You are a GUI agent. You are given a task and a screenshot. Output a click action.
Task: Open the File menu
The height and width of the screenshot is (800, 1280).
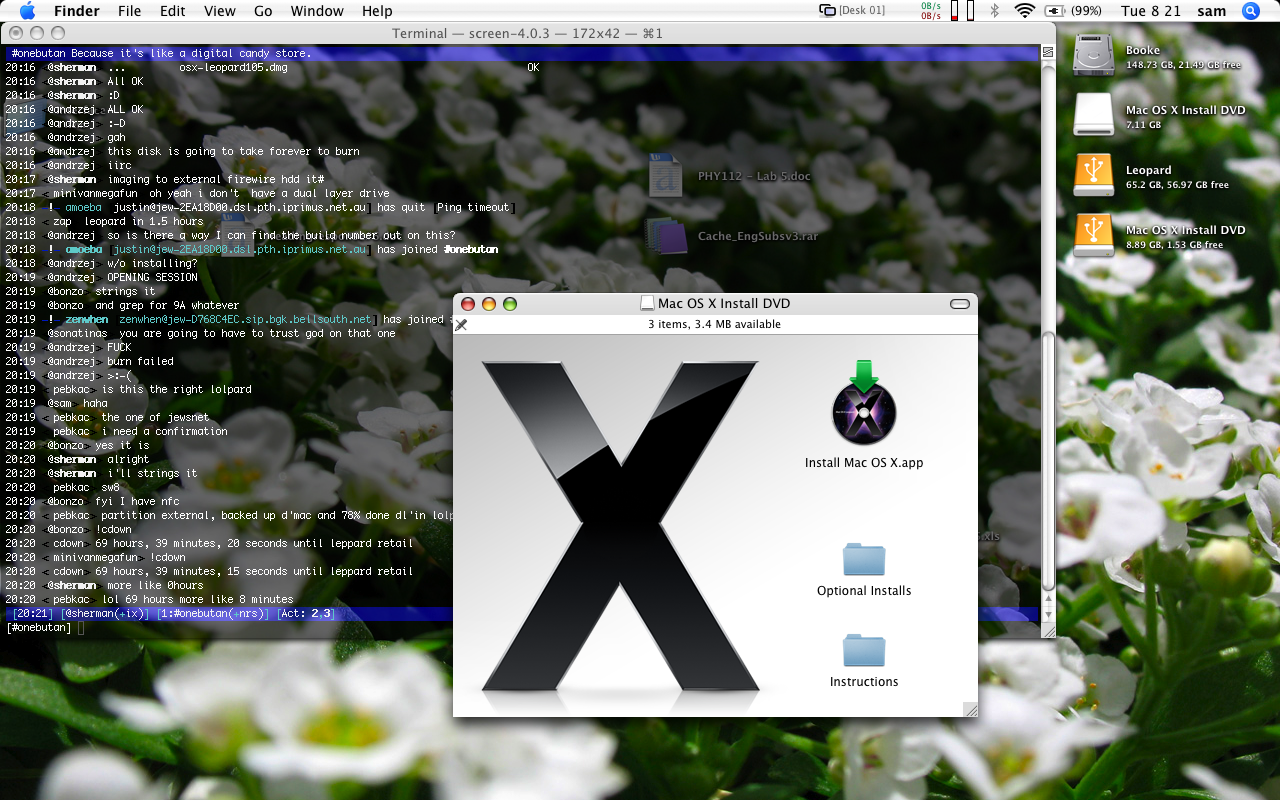(x=129, y=11)
